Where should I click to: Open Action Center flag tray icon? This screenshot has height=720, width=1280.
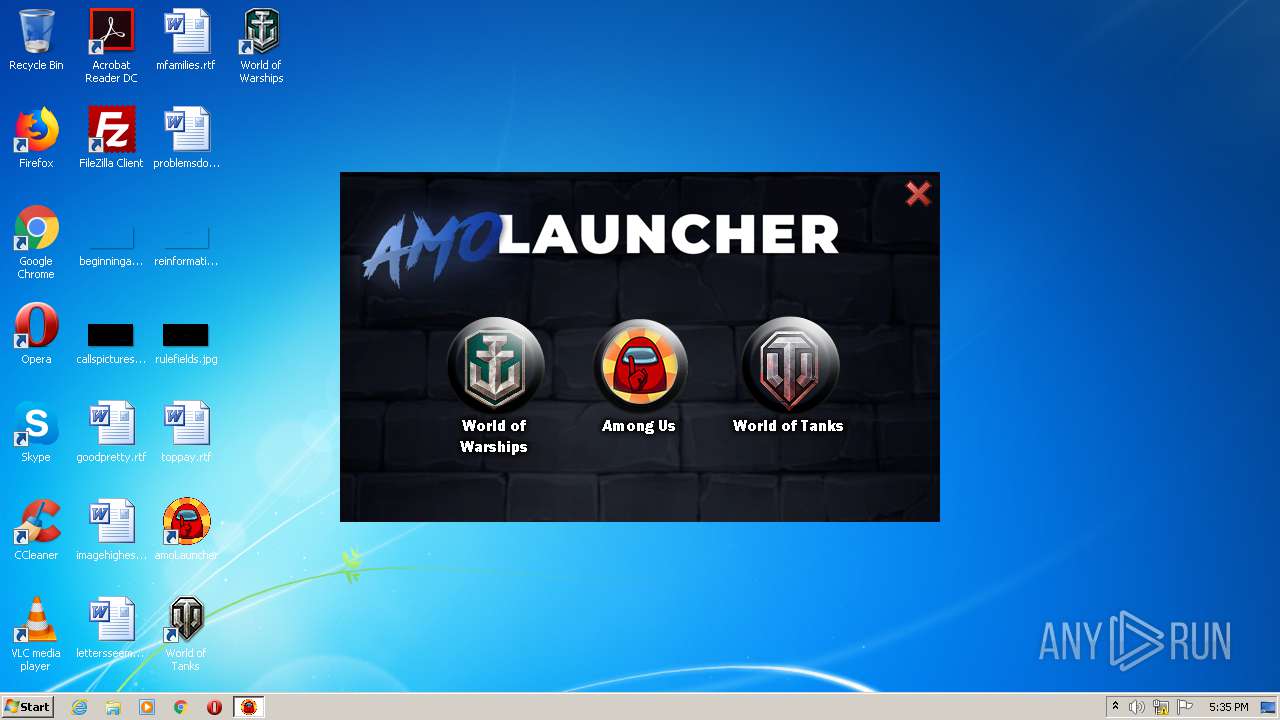(1185, 707)
